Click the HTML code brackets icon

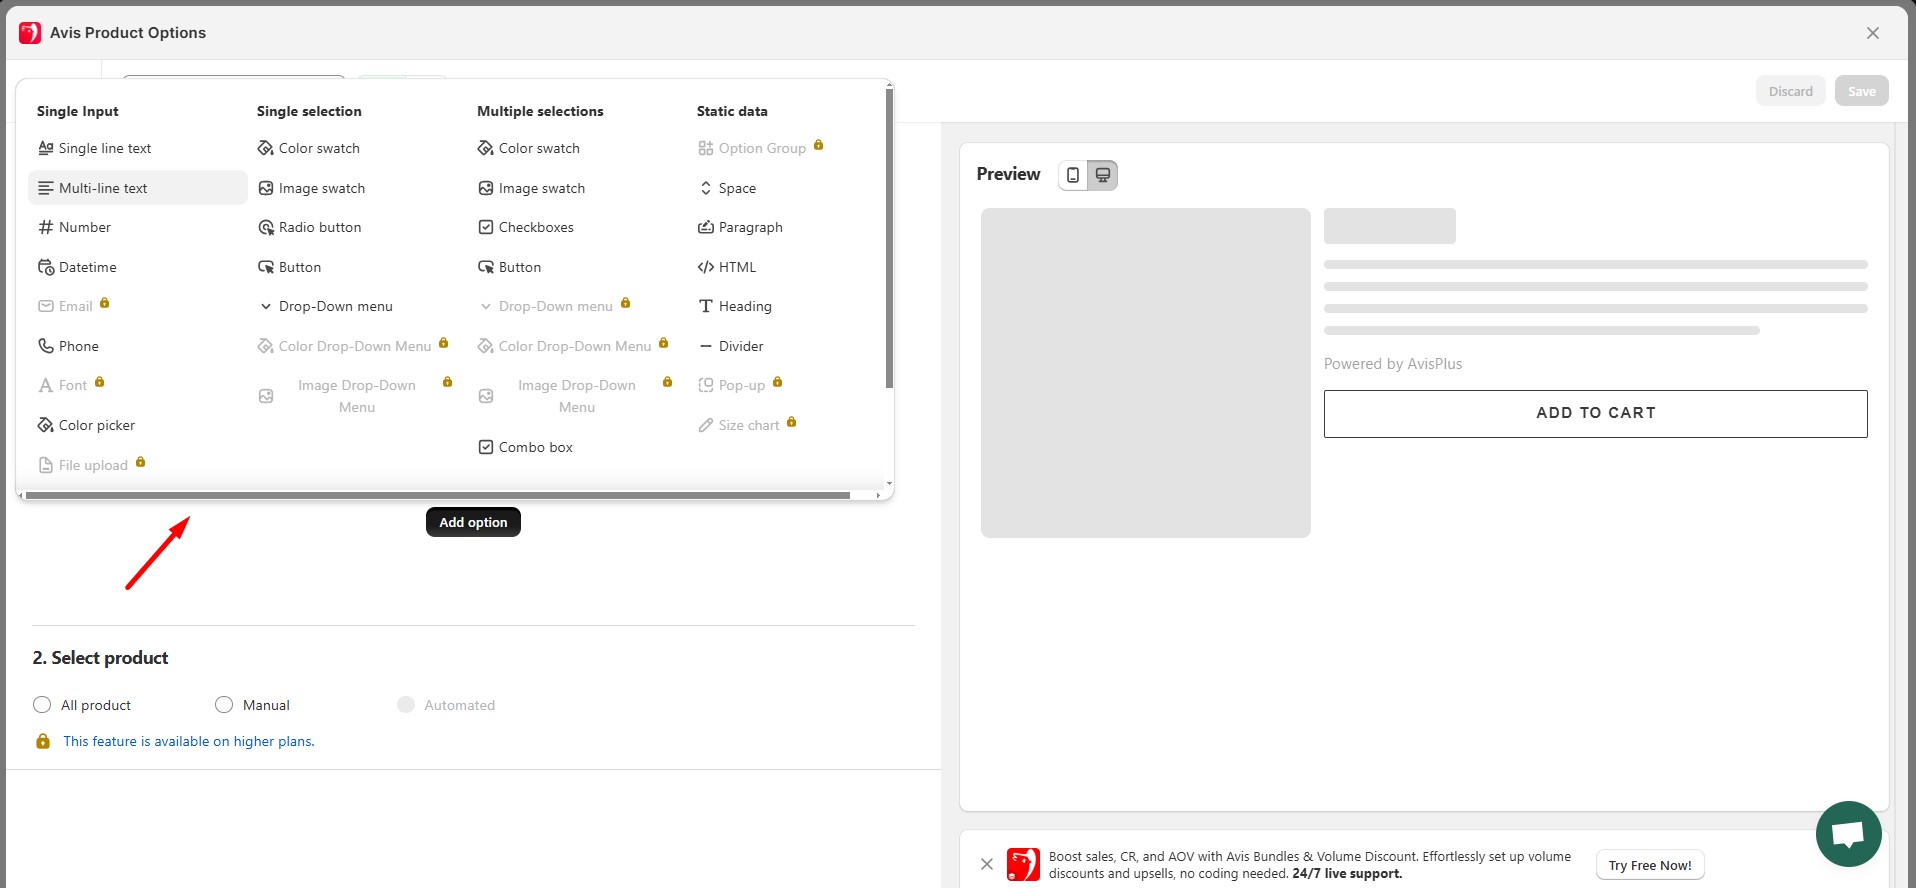point(706,267)
